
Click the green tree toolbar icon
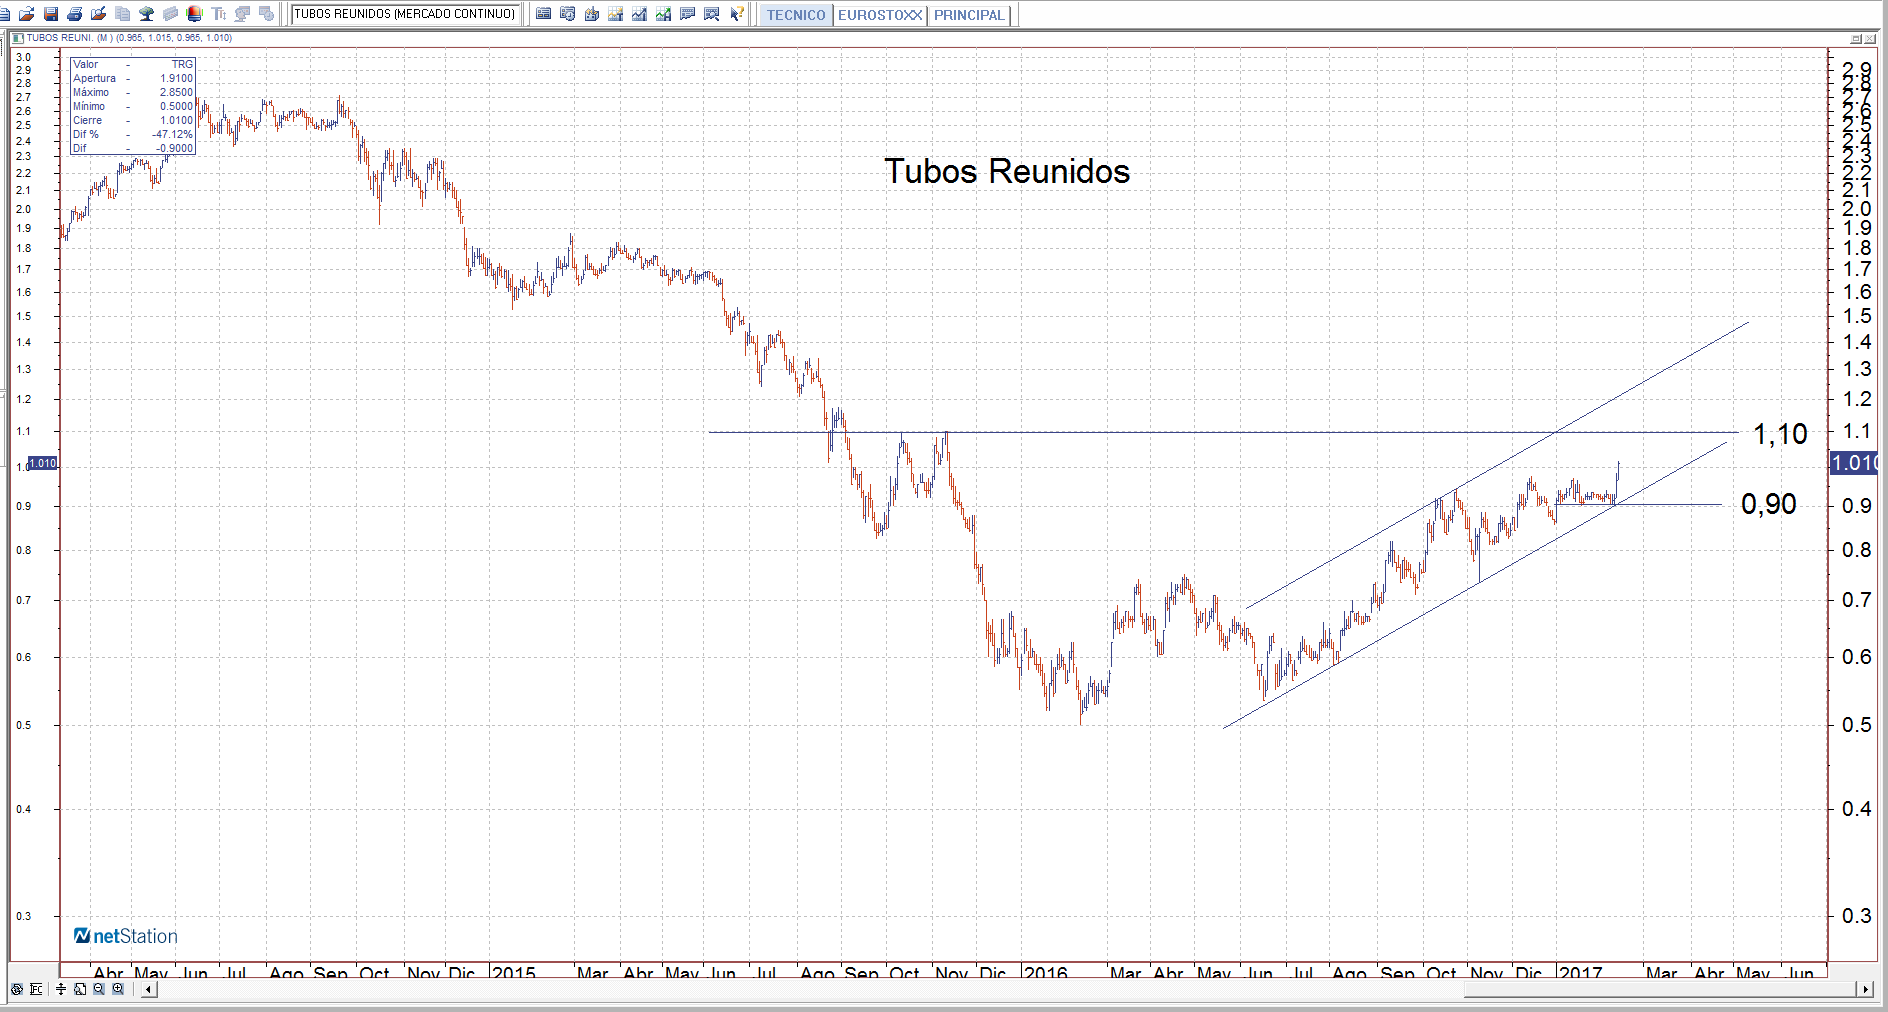click(147, 14)
